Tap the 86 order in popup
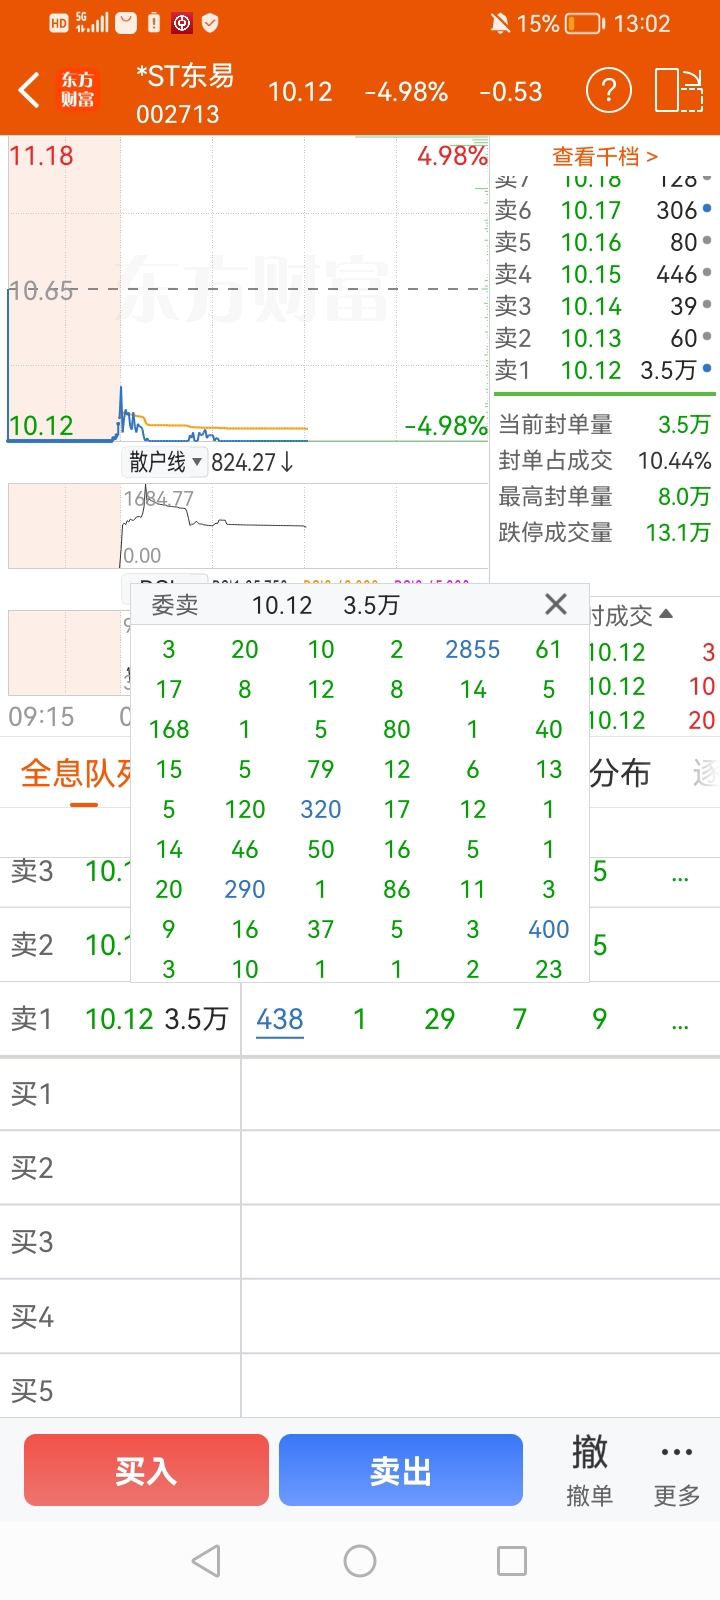The height and width of the screenshot is (1600, 720). point(397,889)
